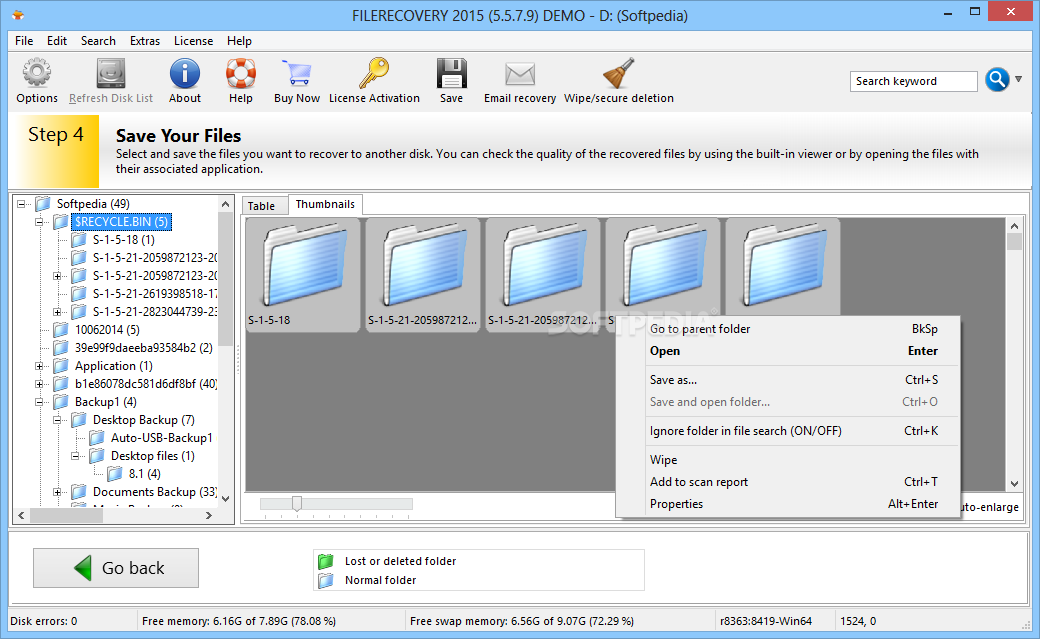Open the Extras menu
This screenshot has height=639, width=1040.
click(x=145, y=40)
